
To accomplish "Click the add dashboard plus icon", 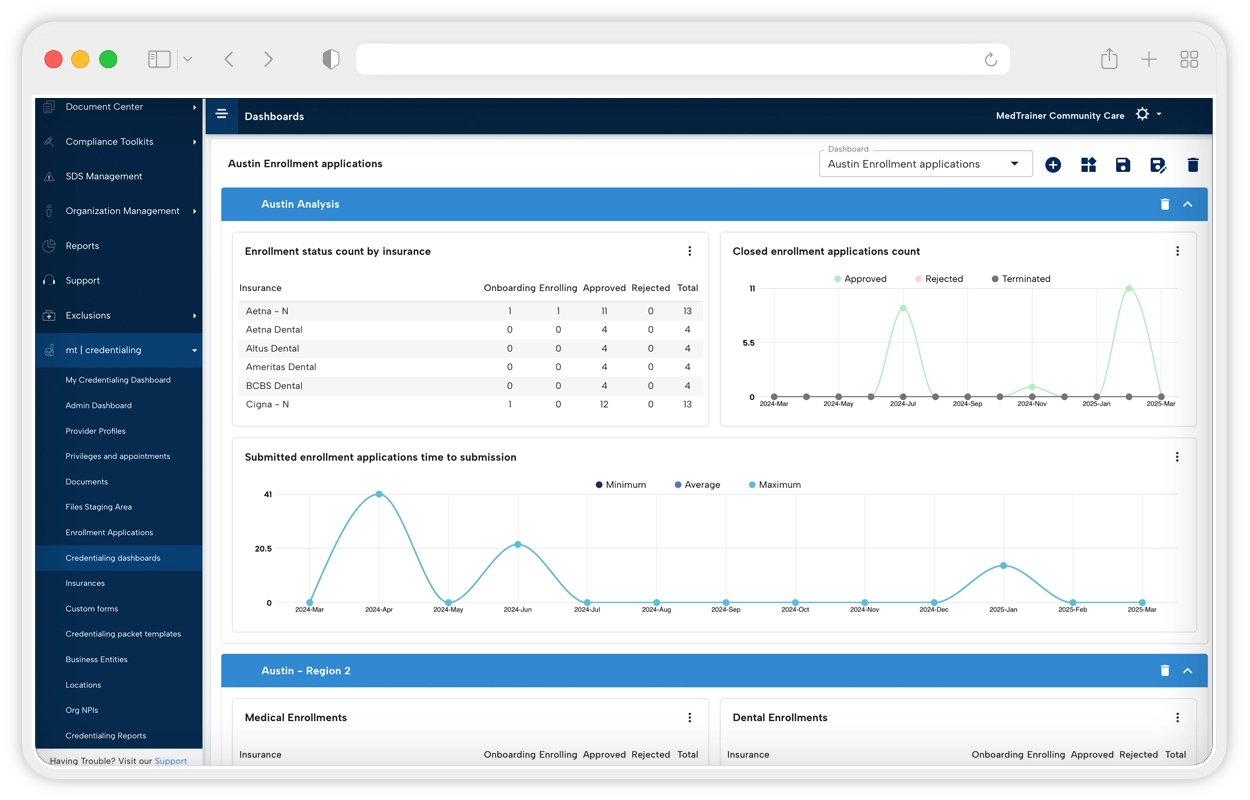I will pos(1053,165).
